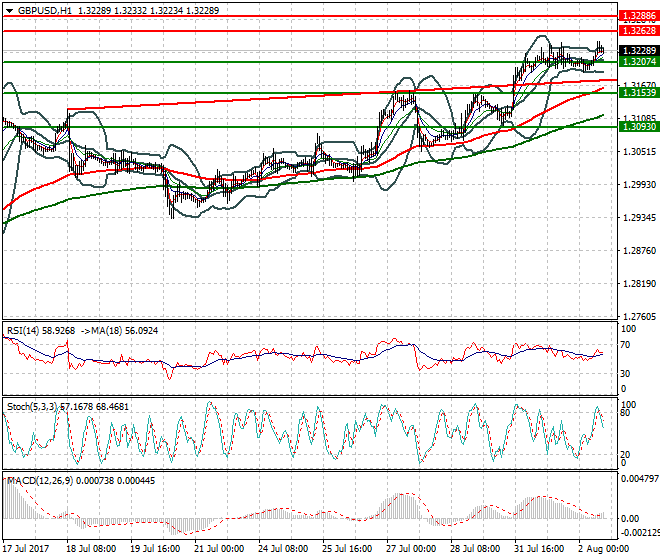Click the 24 Jul 08:00 time label
The height and width of the screenshot is (560, 660).
click(283, 549)
